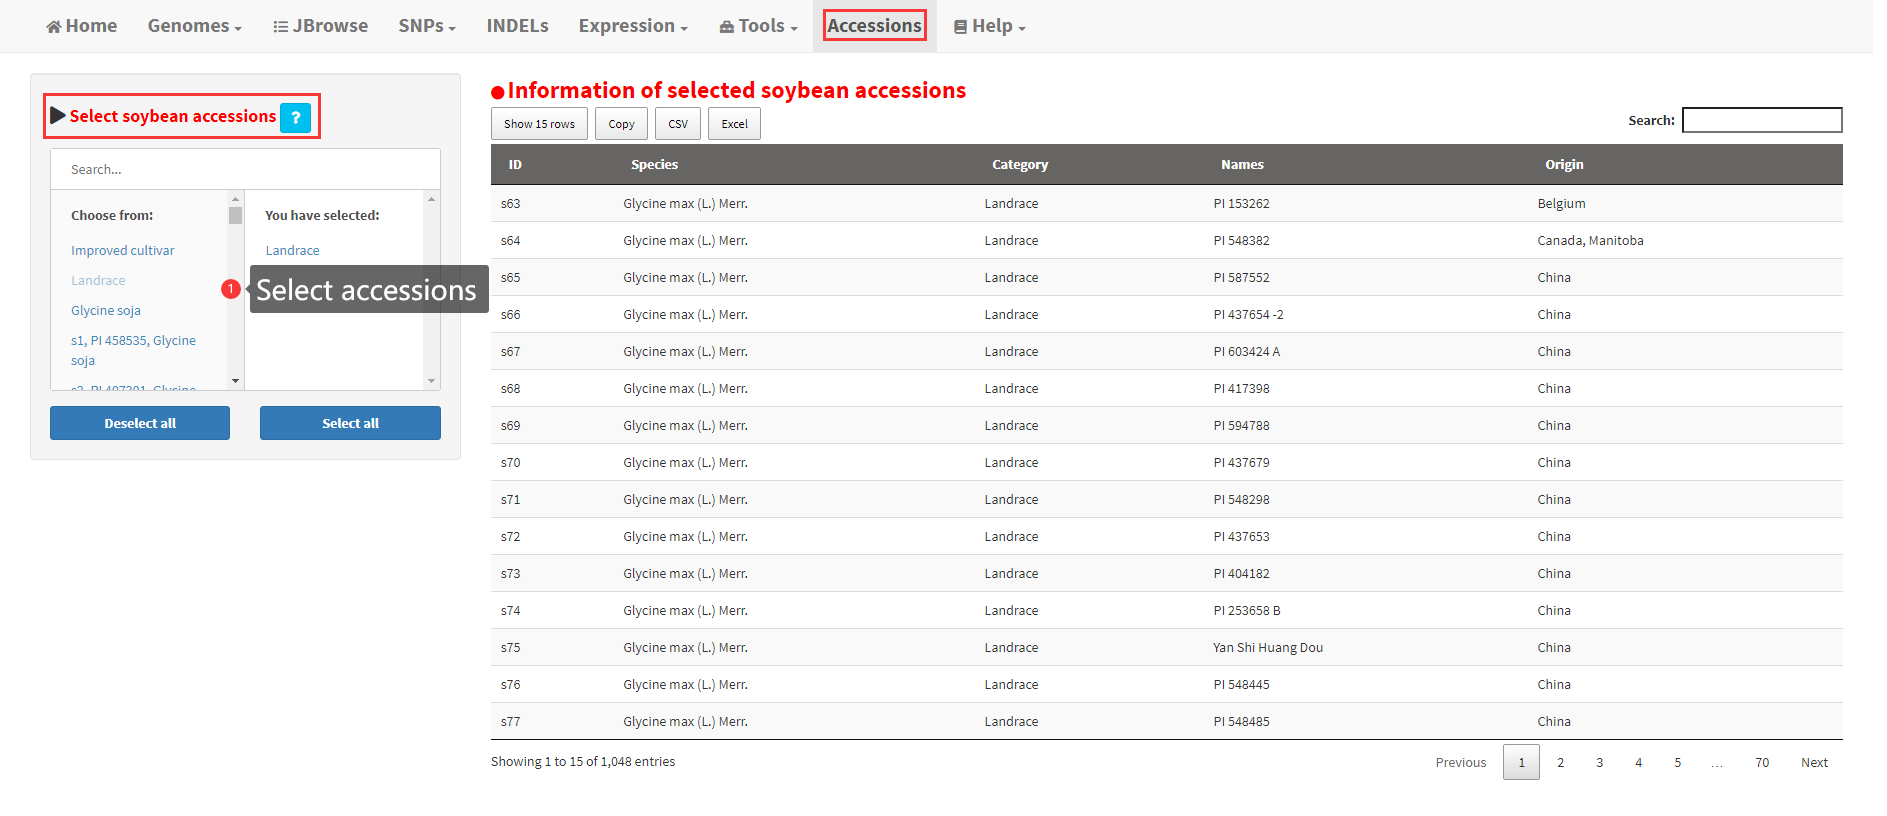Go to the Home page
The image size is (1887, 816).
point(82,26)
